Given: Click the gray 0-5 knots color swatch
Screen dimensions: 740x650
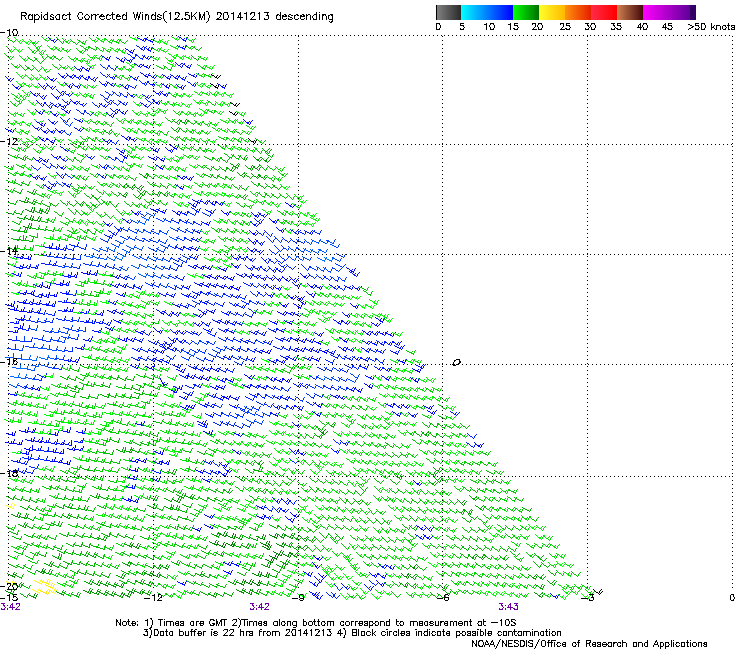Looking at the screenshot, I should 448,12.
